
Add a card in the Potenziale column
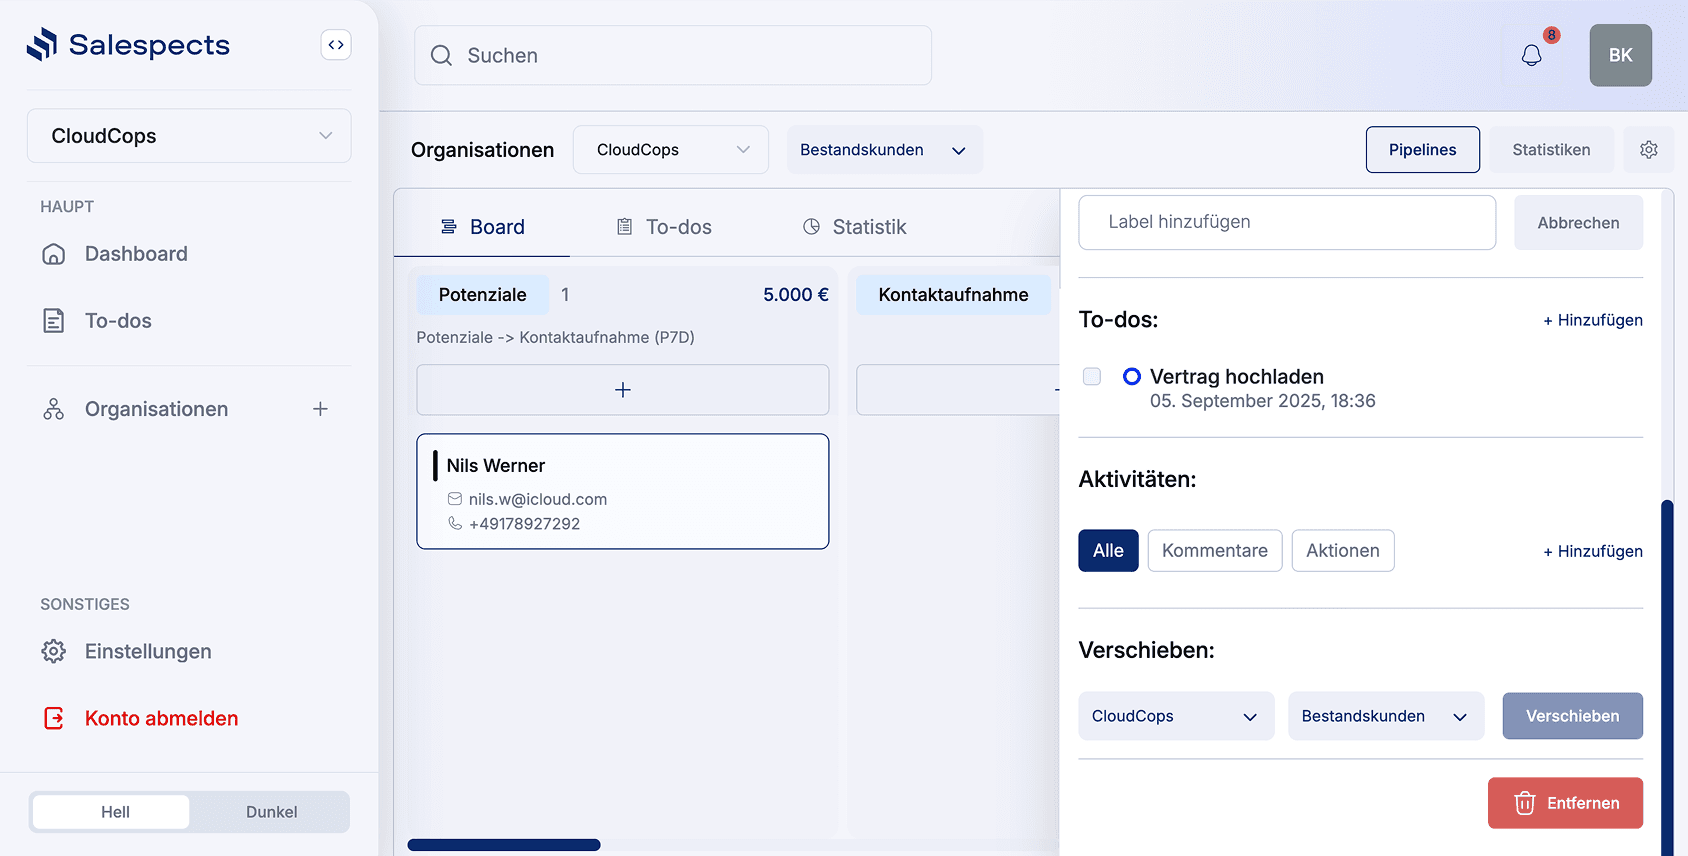[622, 390]
